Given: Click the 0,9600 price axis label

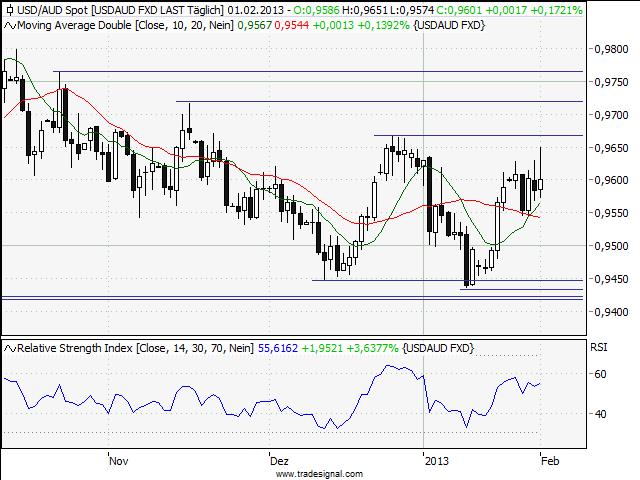Looking at the screenshot, I should coord(609,181).
